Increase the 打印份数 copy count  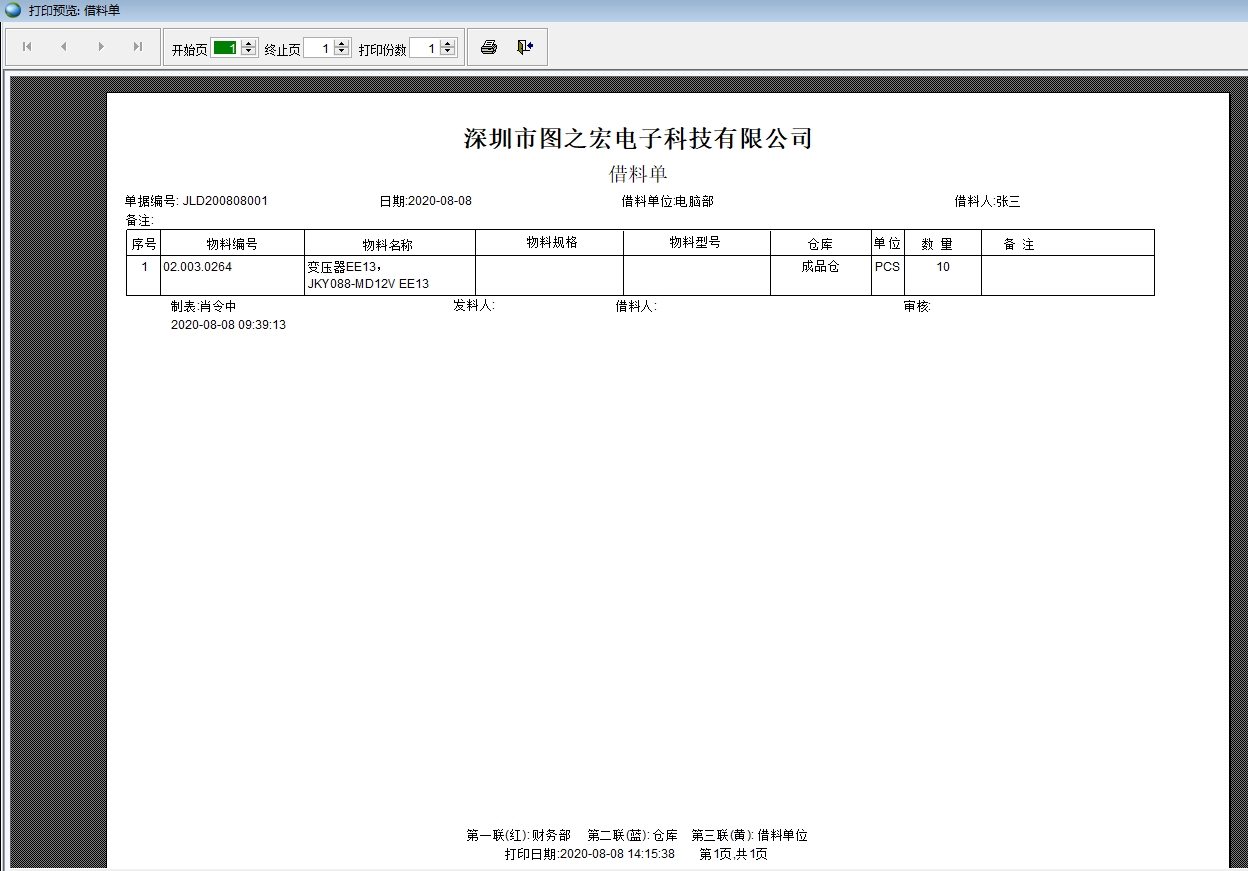coord(446,42)
